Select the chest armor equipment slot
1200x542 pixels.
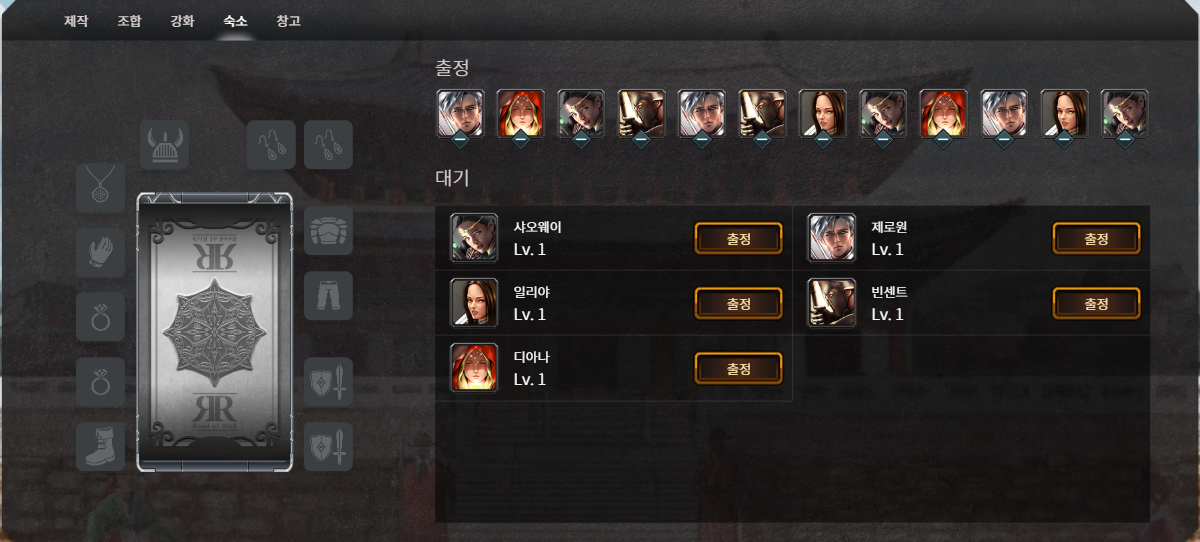328,232
